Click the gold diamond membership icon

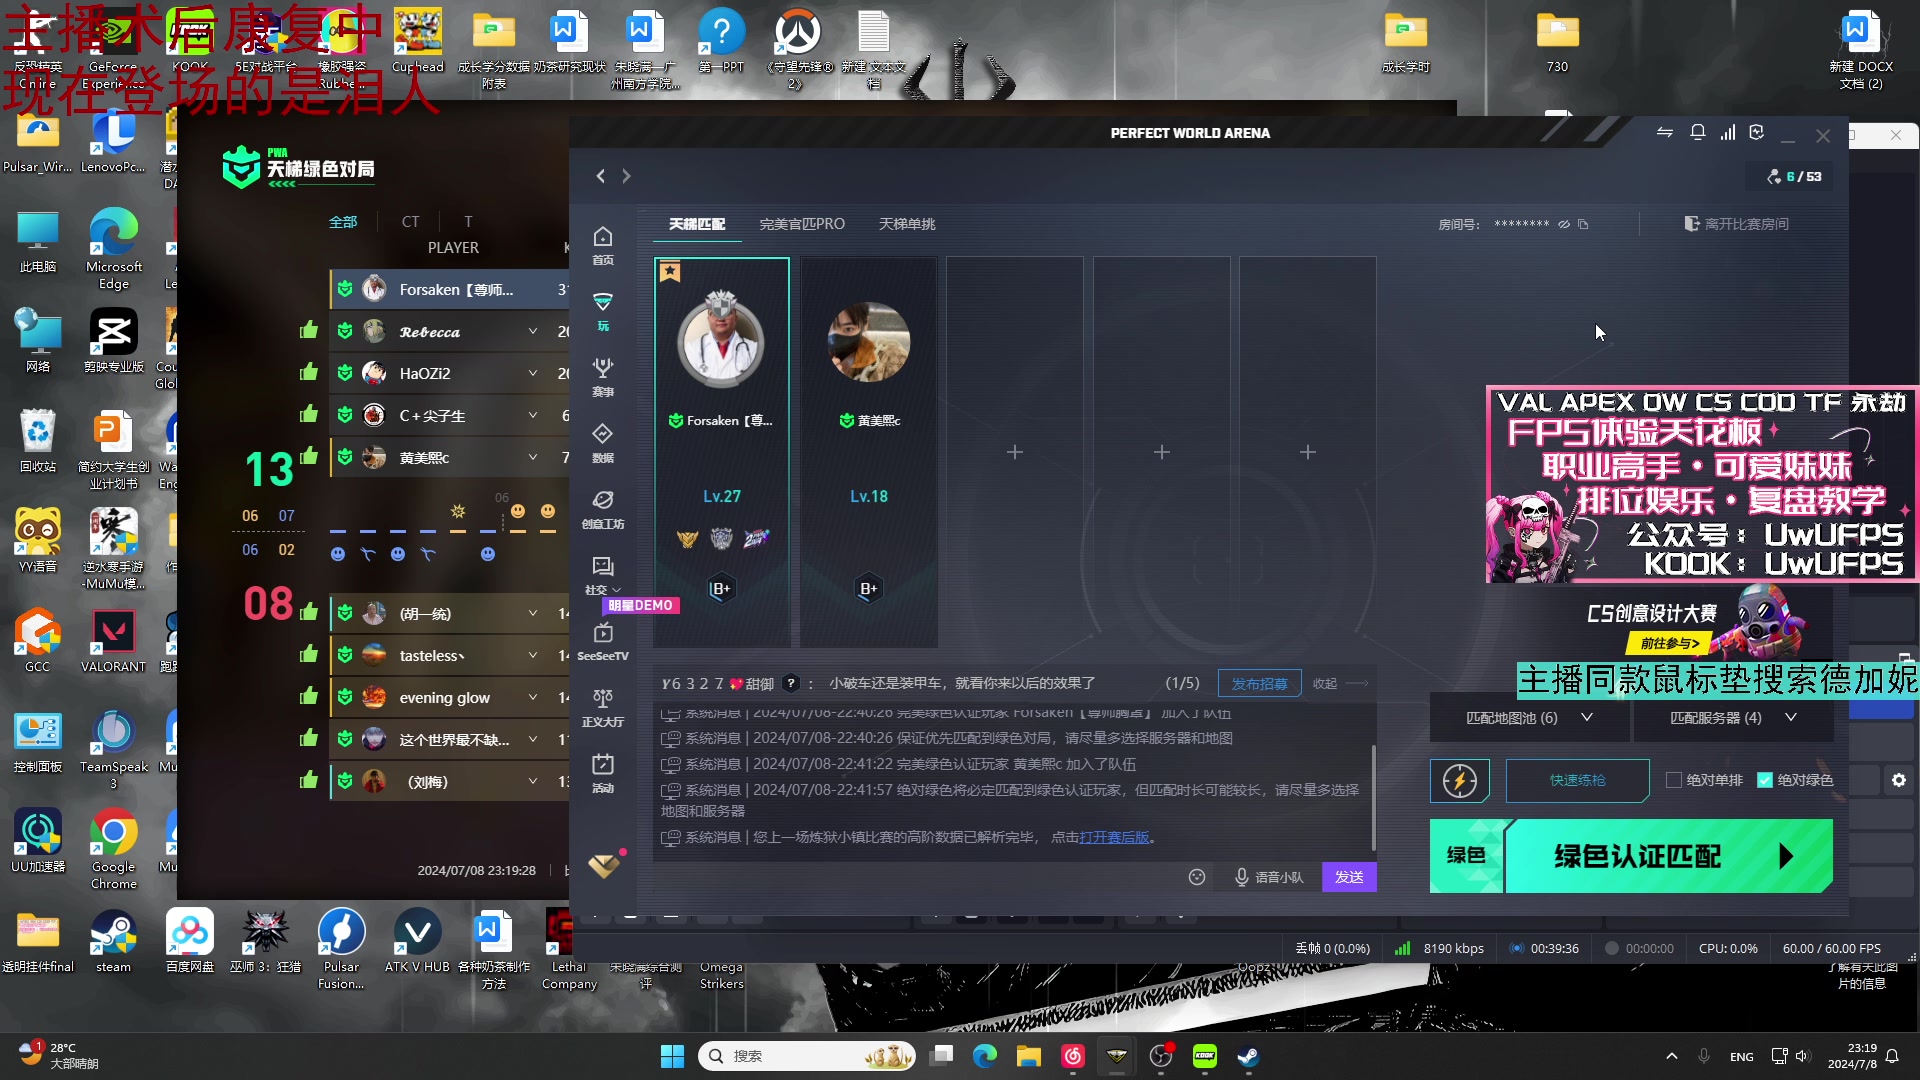click(x=604, y=865)
